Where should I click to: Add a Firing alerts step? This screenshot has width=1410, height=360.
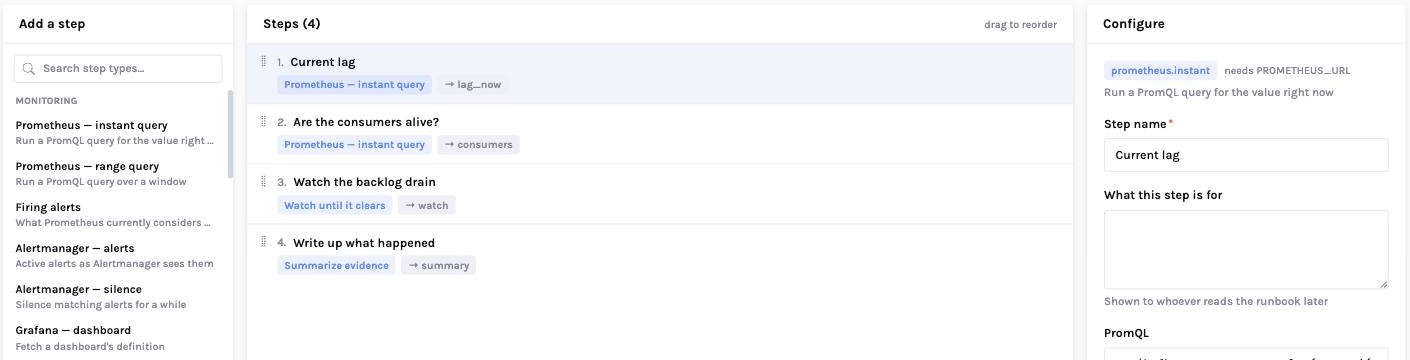pos(116,214)
